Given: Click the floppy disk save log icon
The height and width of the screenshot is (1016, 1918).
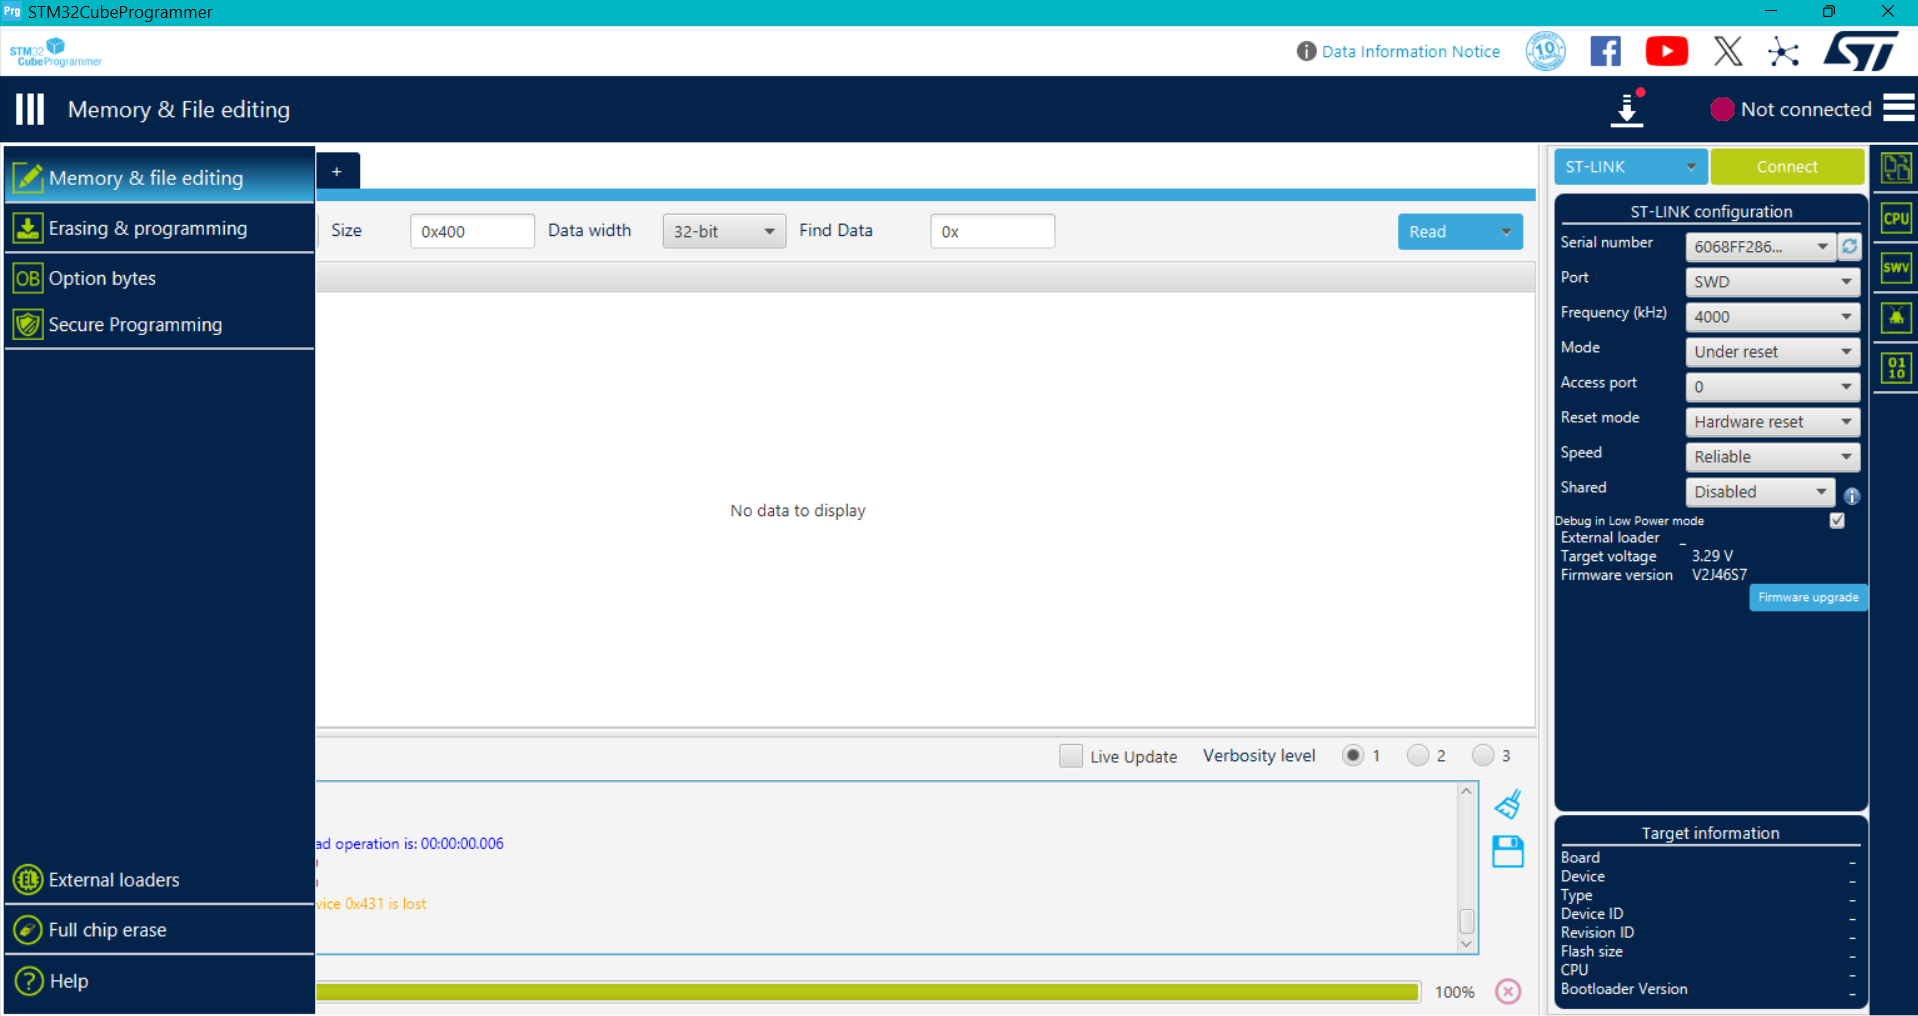Looking at the screenshot, I should pos(1507,852).
